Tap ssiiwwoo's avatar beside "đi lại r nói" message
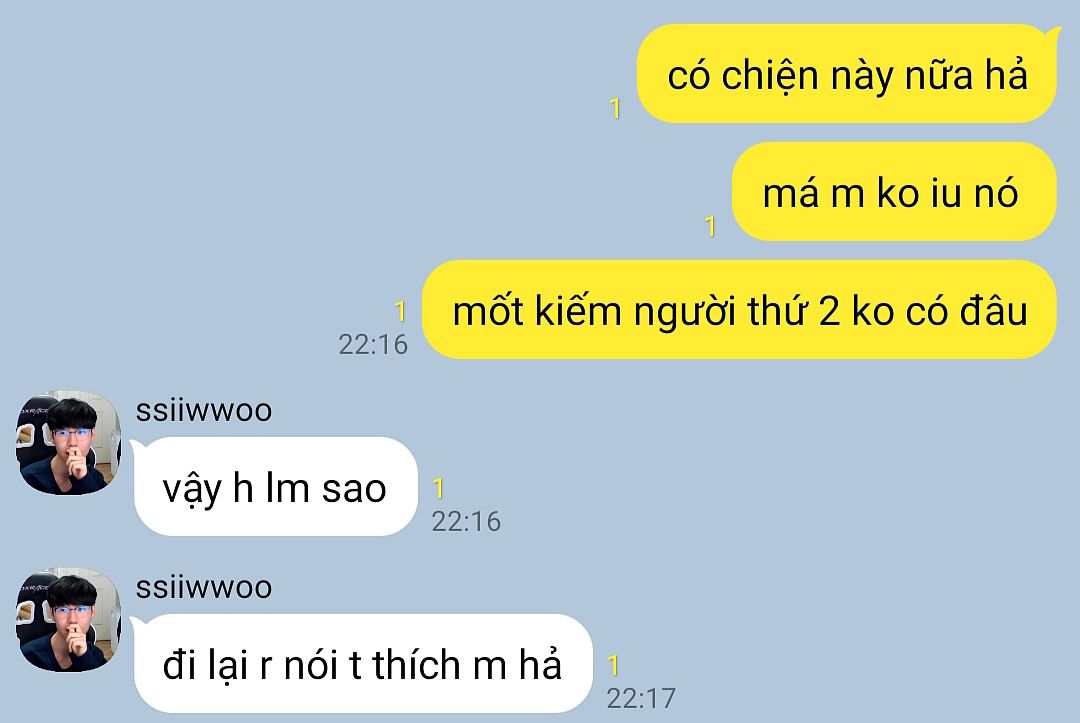Screen dimensions: 1080x723 68,620
